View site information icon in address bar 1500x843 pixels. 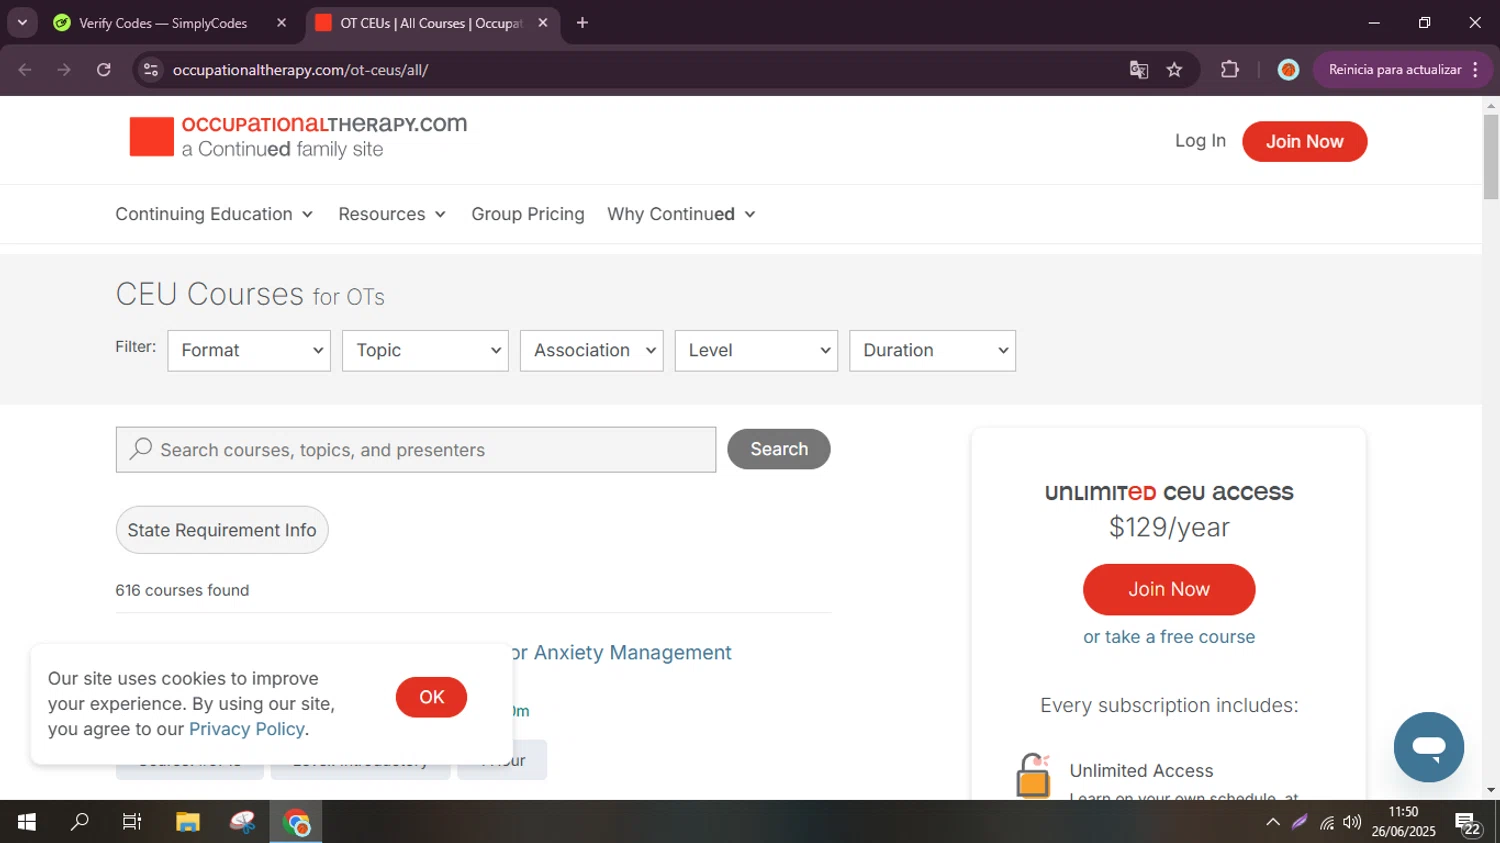151,70
